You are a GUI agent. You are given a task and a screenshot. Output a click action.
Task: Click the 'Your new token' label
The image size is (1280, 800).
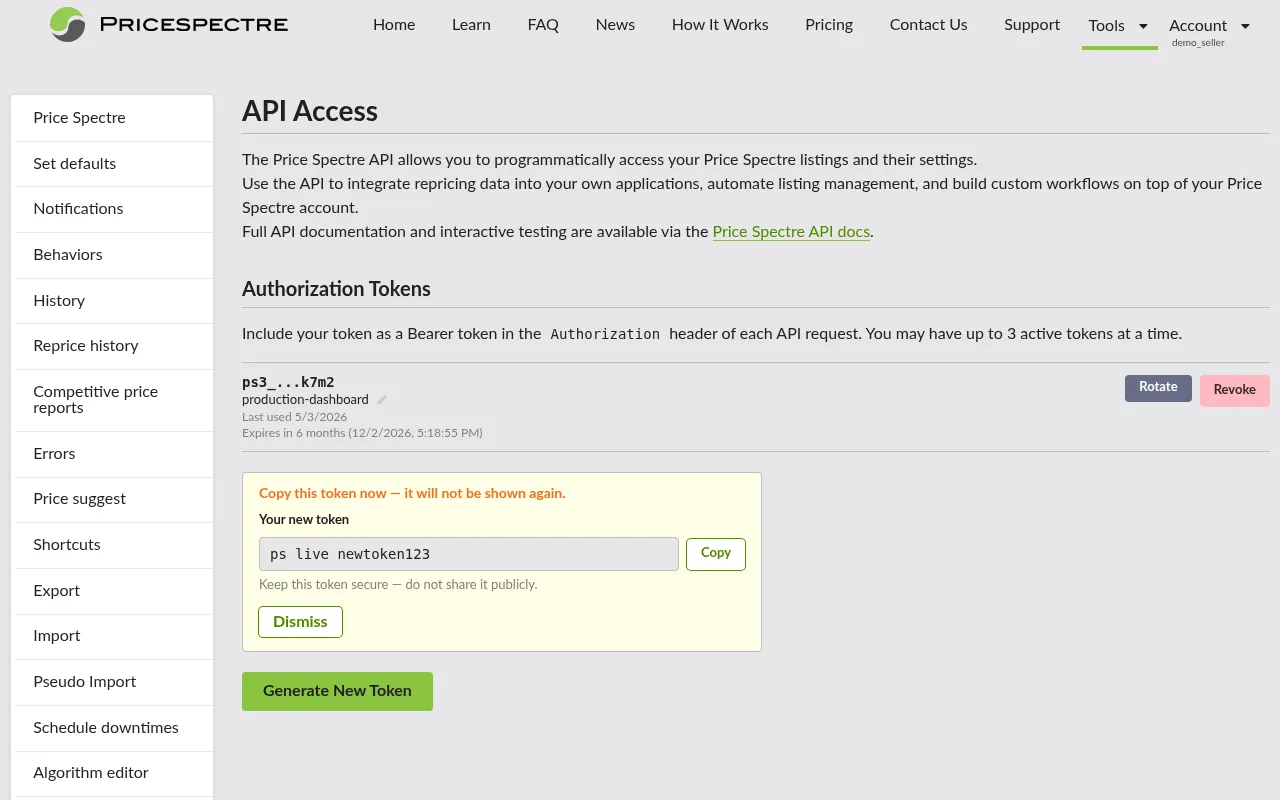click(x=304, y=520)
